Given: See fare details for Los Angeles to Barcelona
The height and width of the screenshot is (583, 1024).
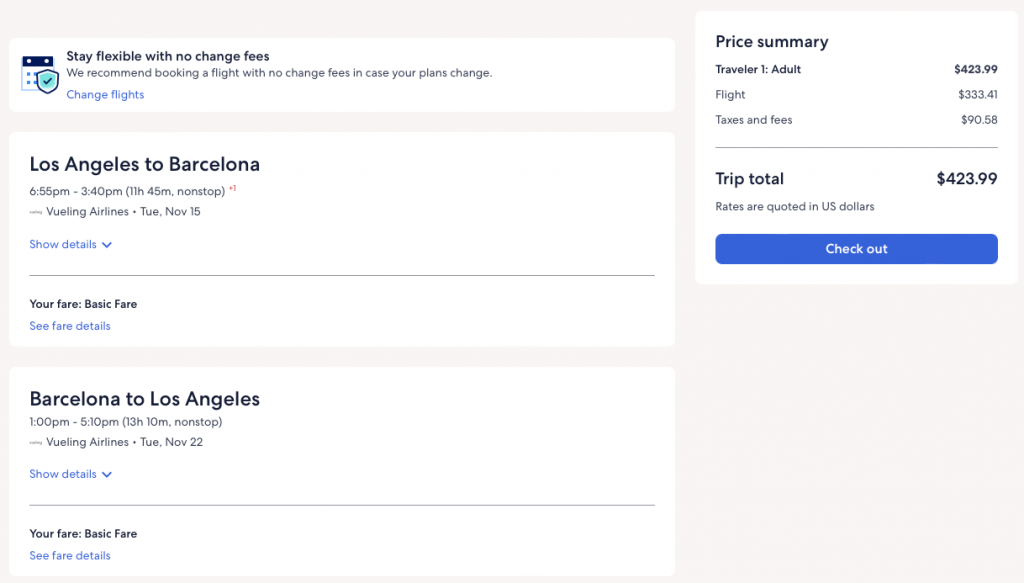Looking at the screenshot, I should click(x=70, y=326).
